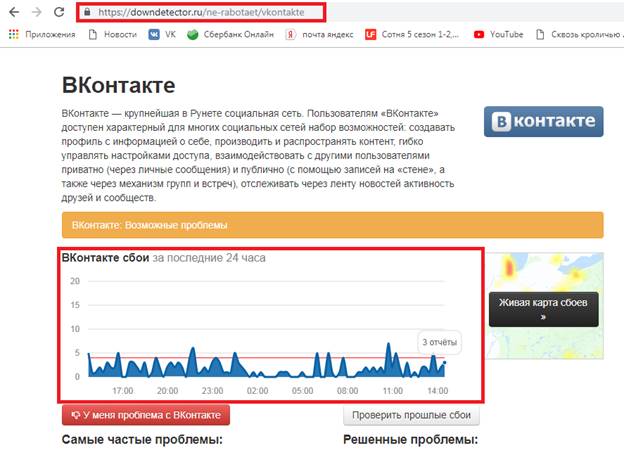
Task: Click the 20 value on chart axis
Action: tap(75, 281)
